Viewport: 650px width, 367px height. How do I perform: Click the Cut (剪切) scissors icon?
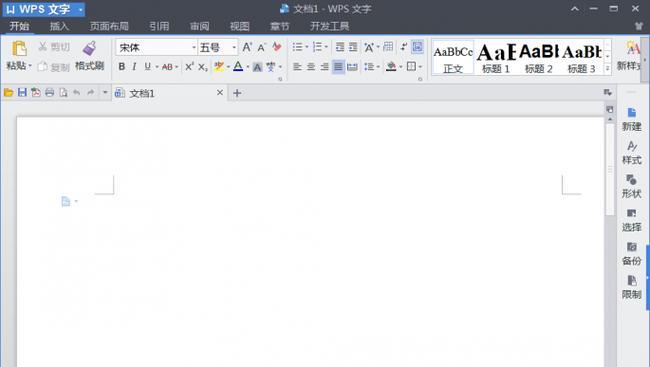point(42,47)
